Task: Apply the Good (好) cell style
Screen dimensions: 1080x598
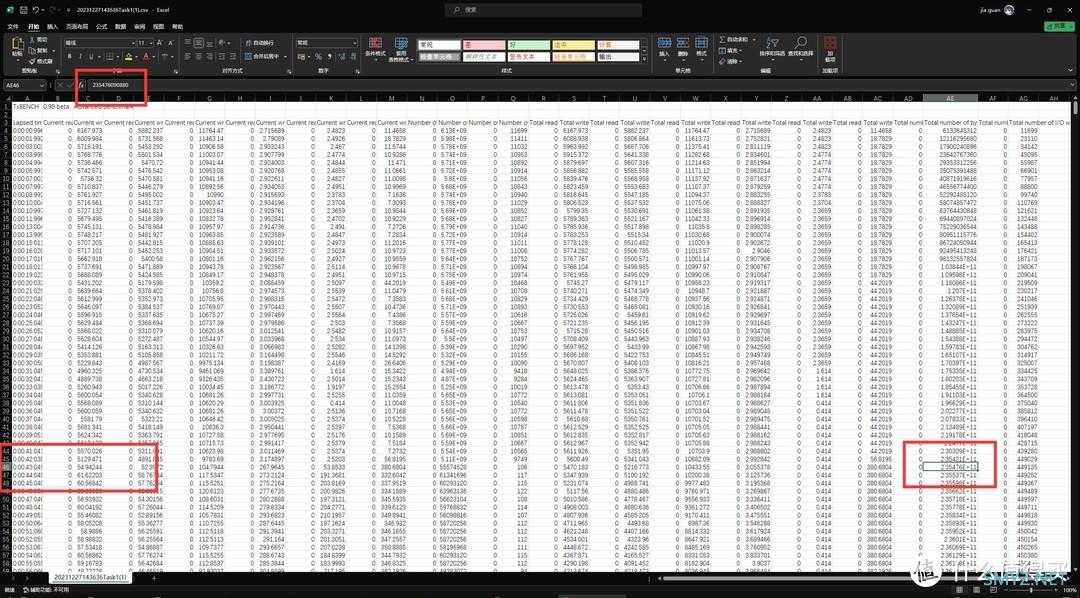Action: (x=527, y=45)
